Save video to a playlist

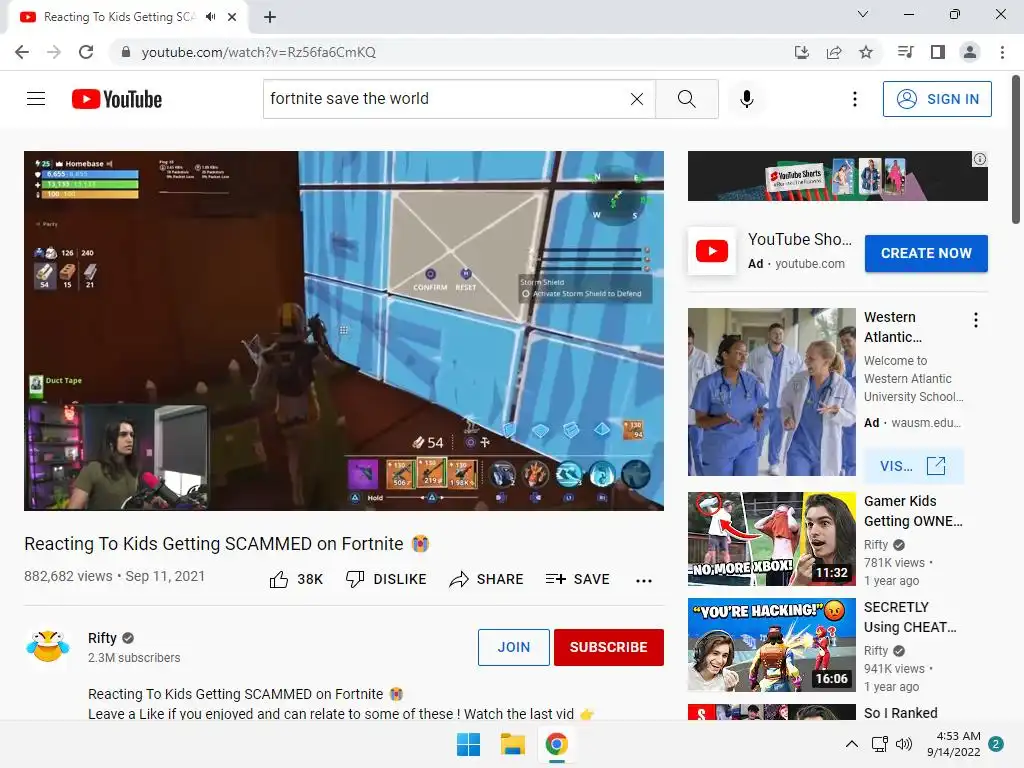(x=577, y=579)
